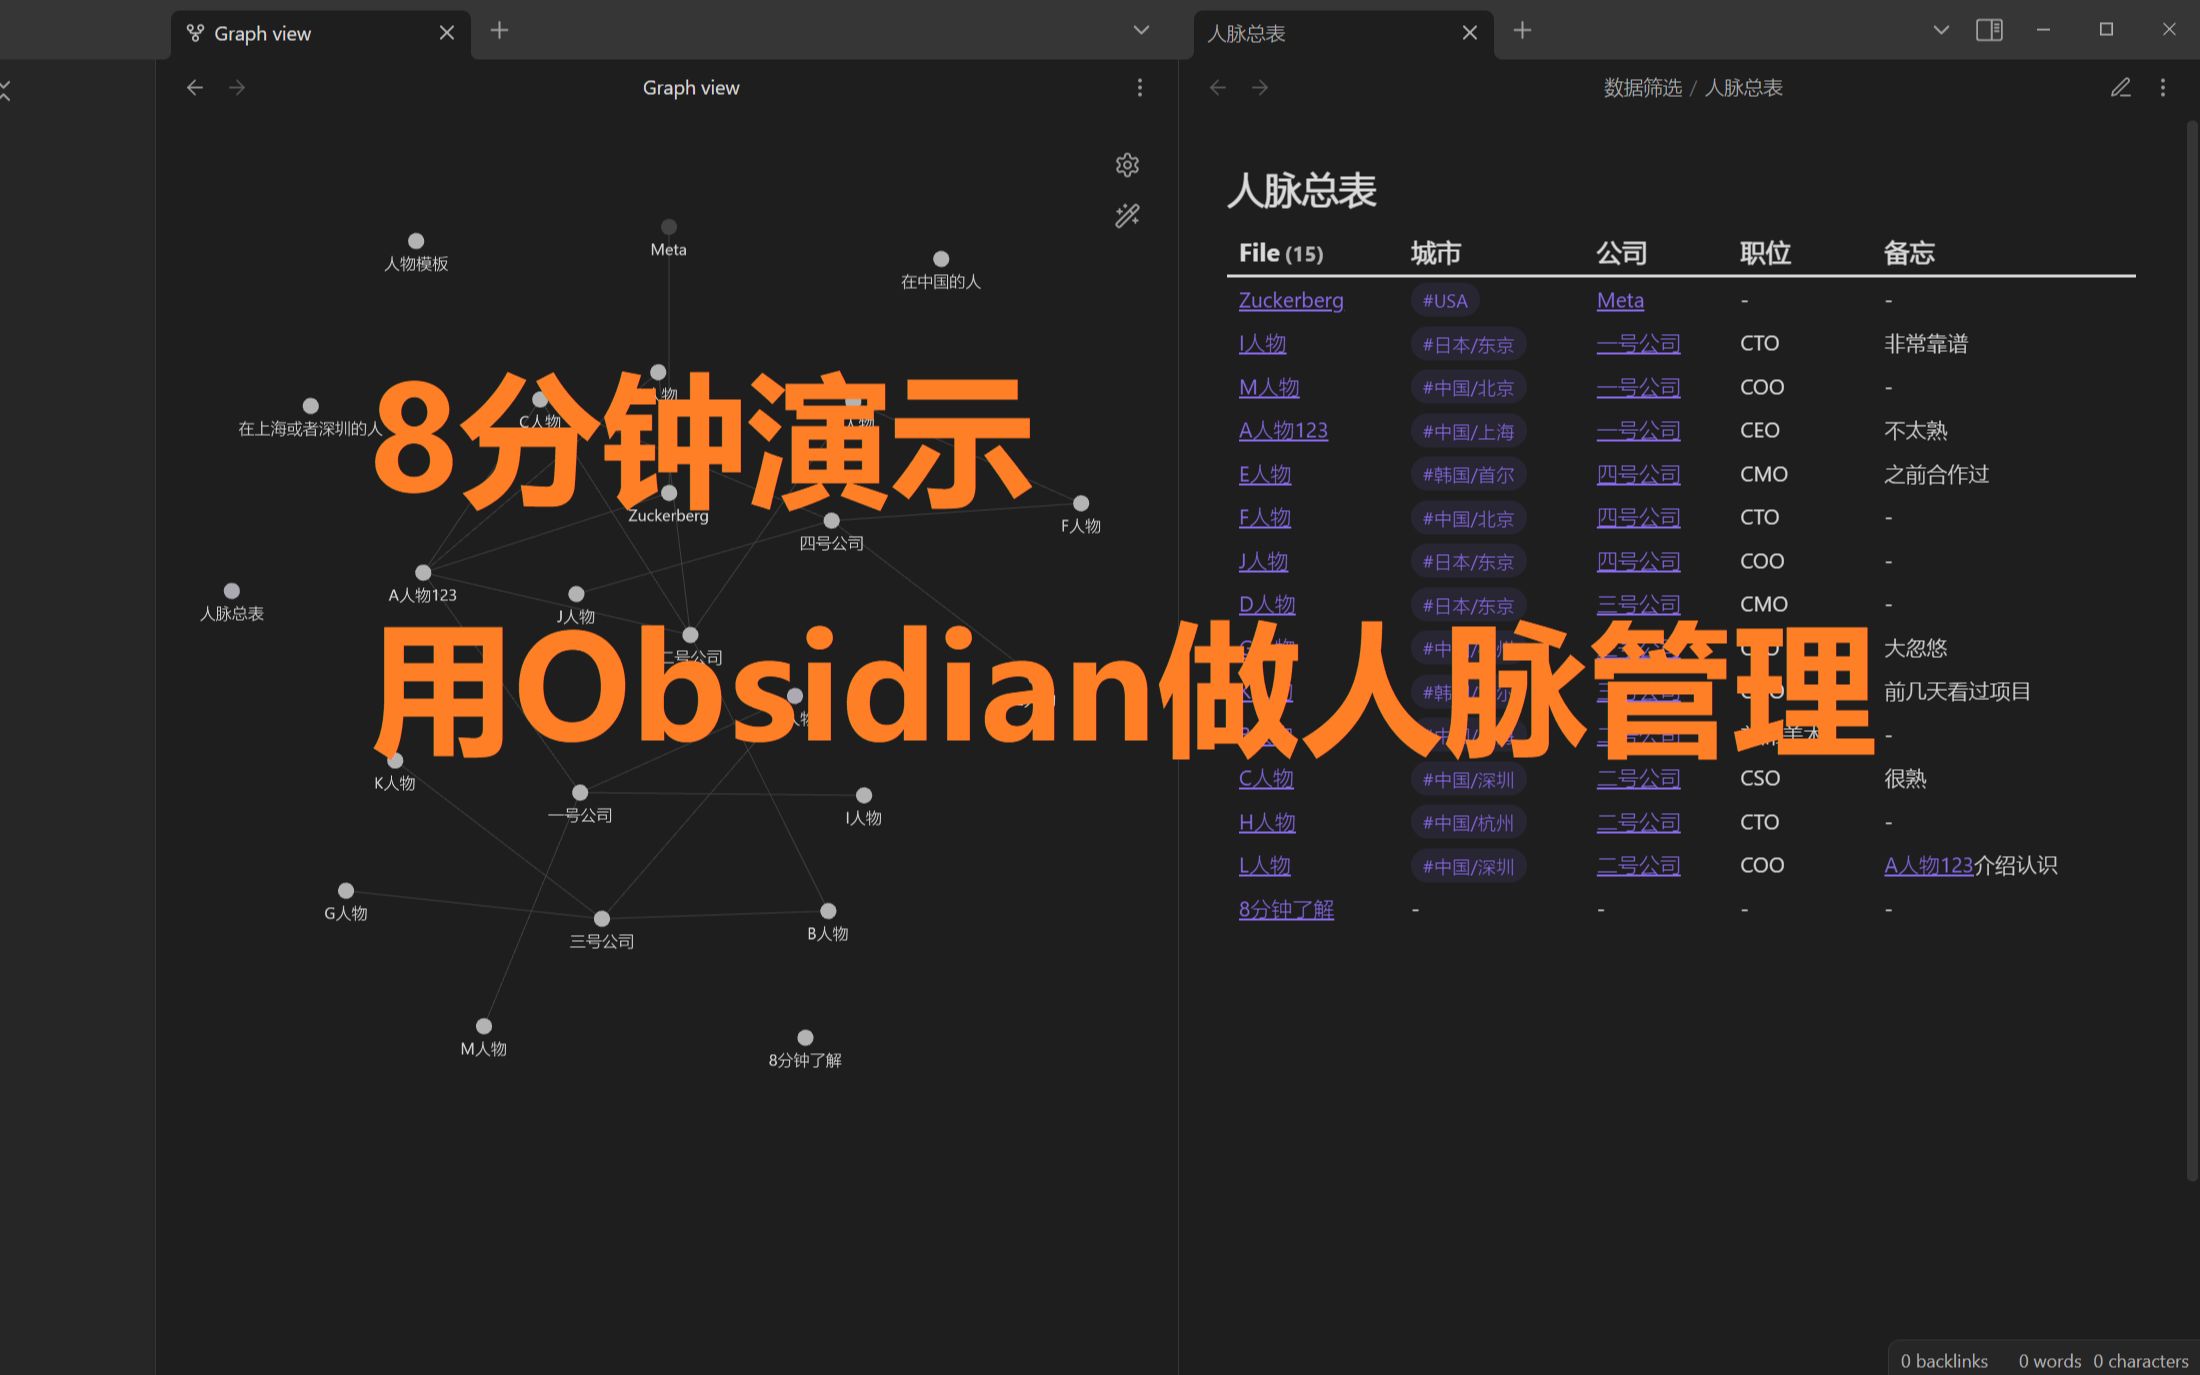Screen dimensions: 2200x1375
Task: Open more options menu in 人脉总表
Action: tap(2164, 87)
